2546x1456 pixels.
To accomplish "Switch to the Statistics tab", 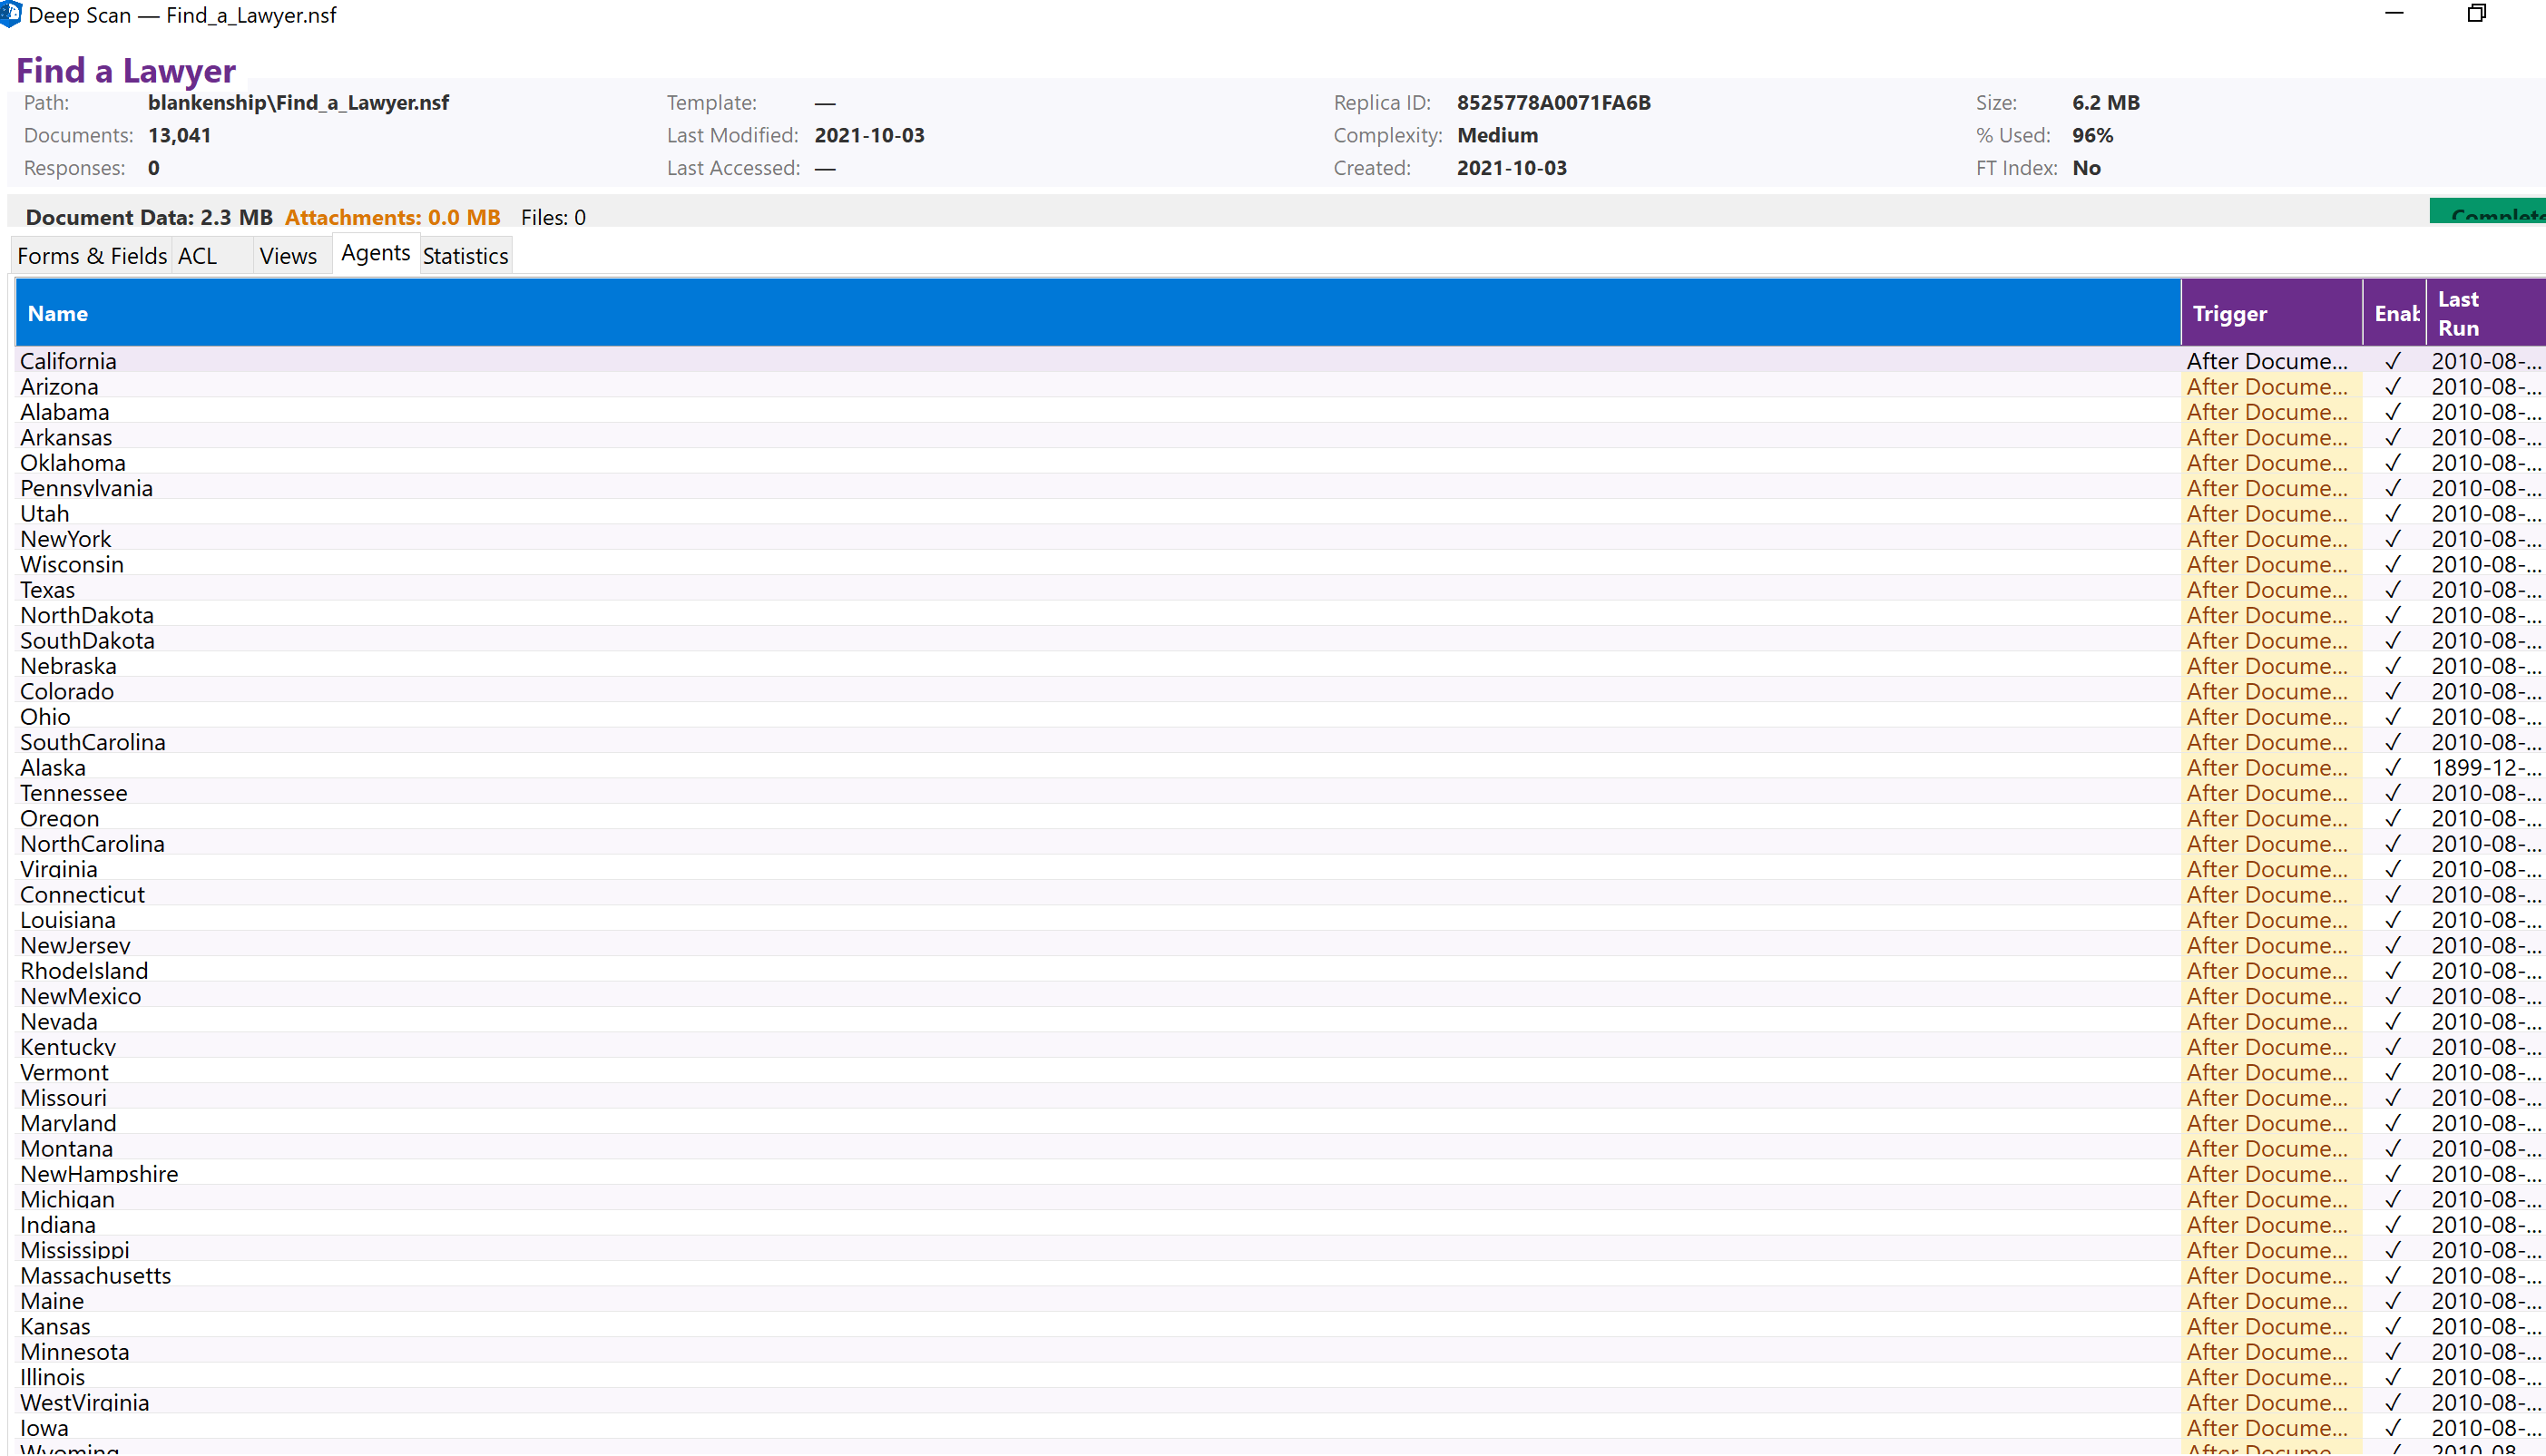I will (x=465, y=255).
